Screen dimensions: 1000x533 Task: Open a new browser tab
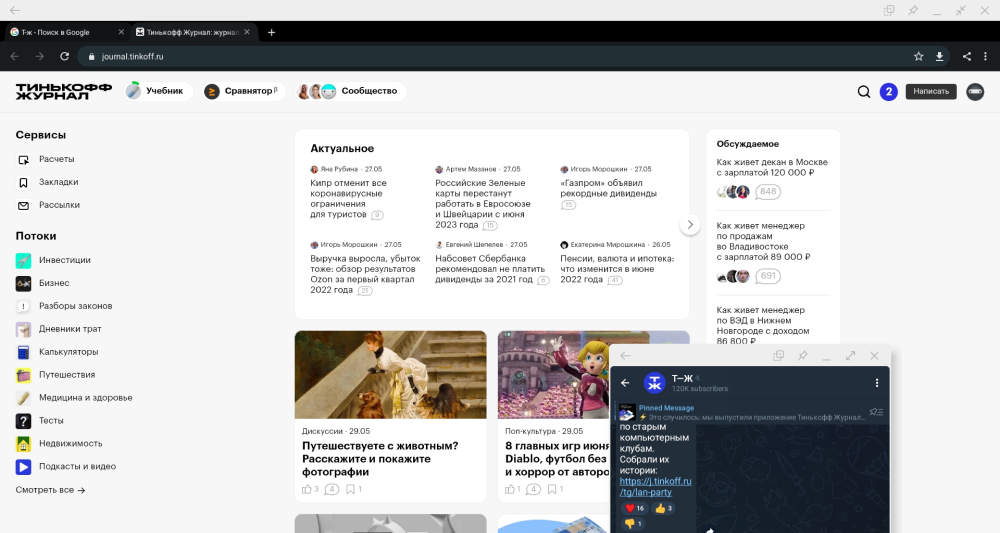(271, 32)
